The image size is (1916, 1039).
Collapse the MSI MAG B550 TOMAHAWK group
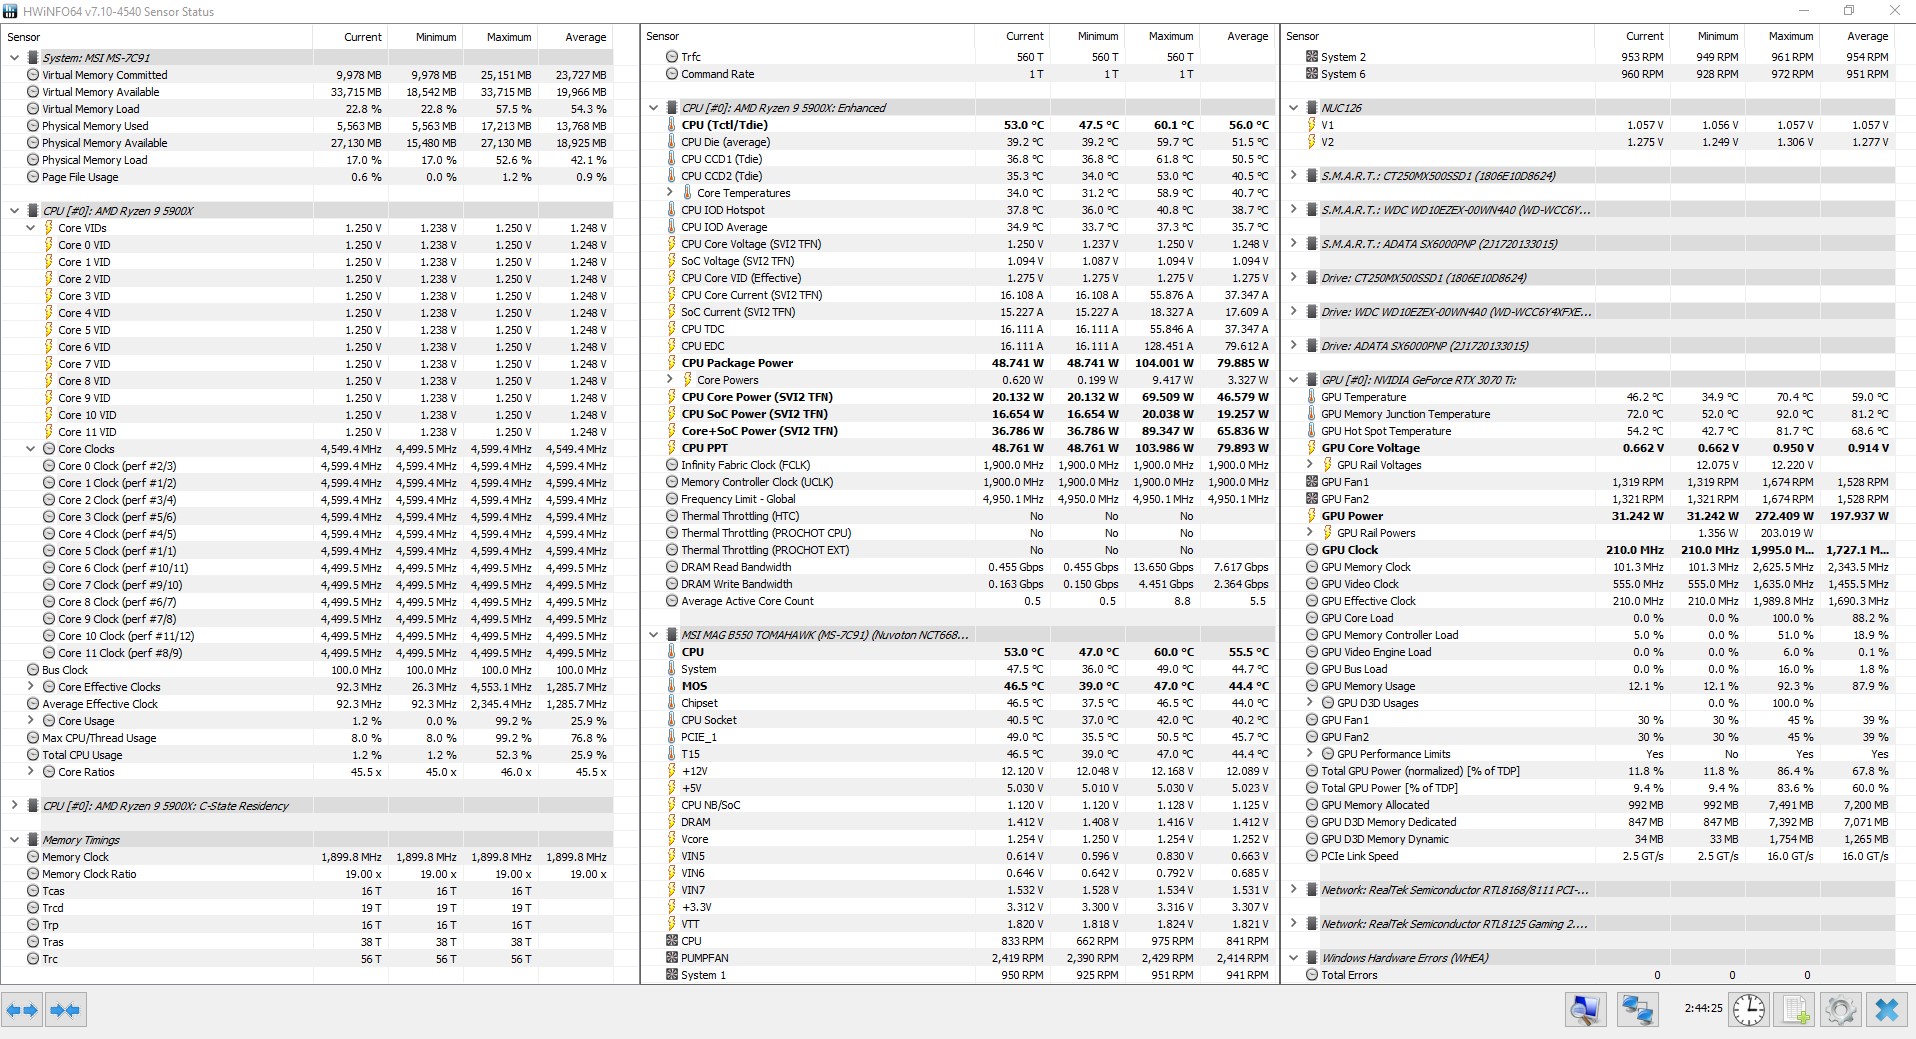coord(653,635)
